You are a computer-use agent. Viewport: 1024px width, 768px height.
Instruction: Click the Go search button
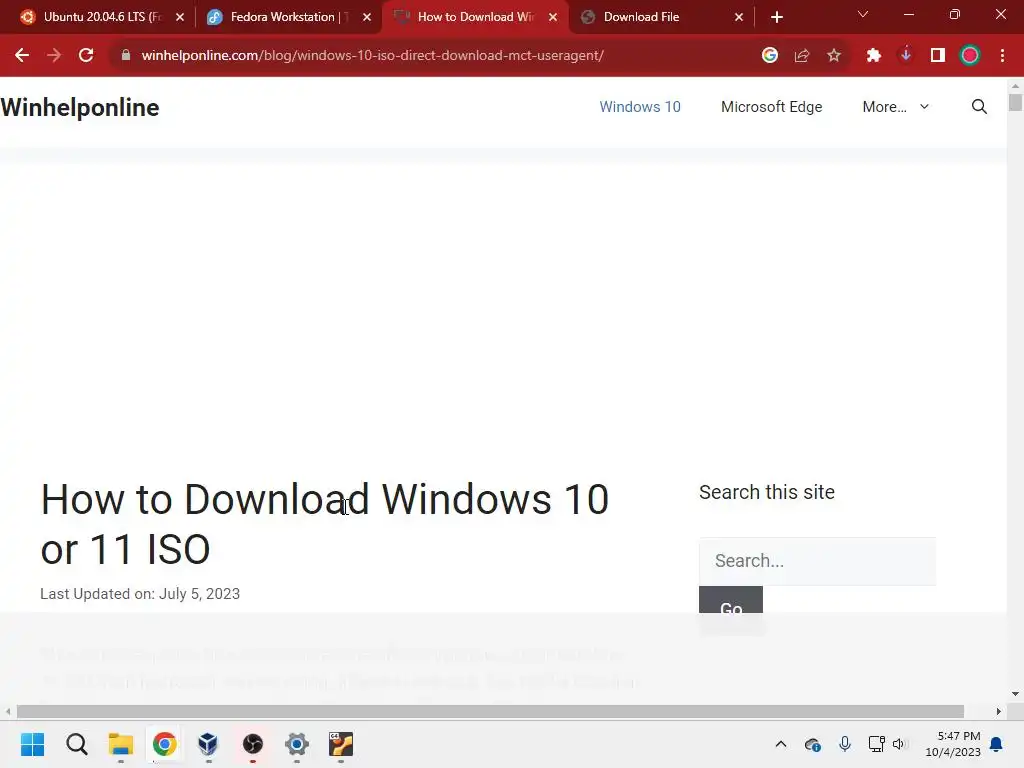click(731, 600)
